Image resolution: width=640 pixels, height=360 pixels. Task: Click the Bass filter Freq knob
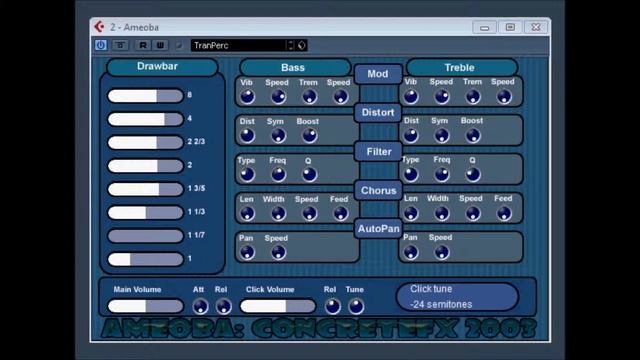[278, 174]
